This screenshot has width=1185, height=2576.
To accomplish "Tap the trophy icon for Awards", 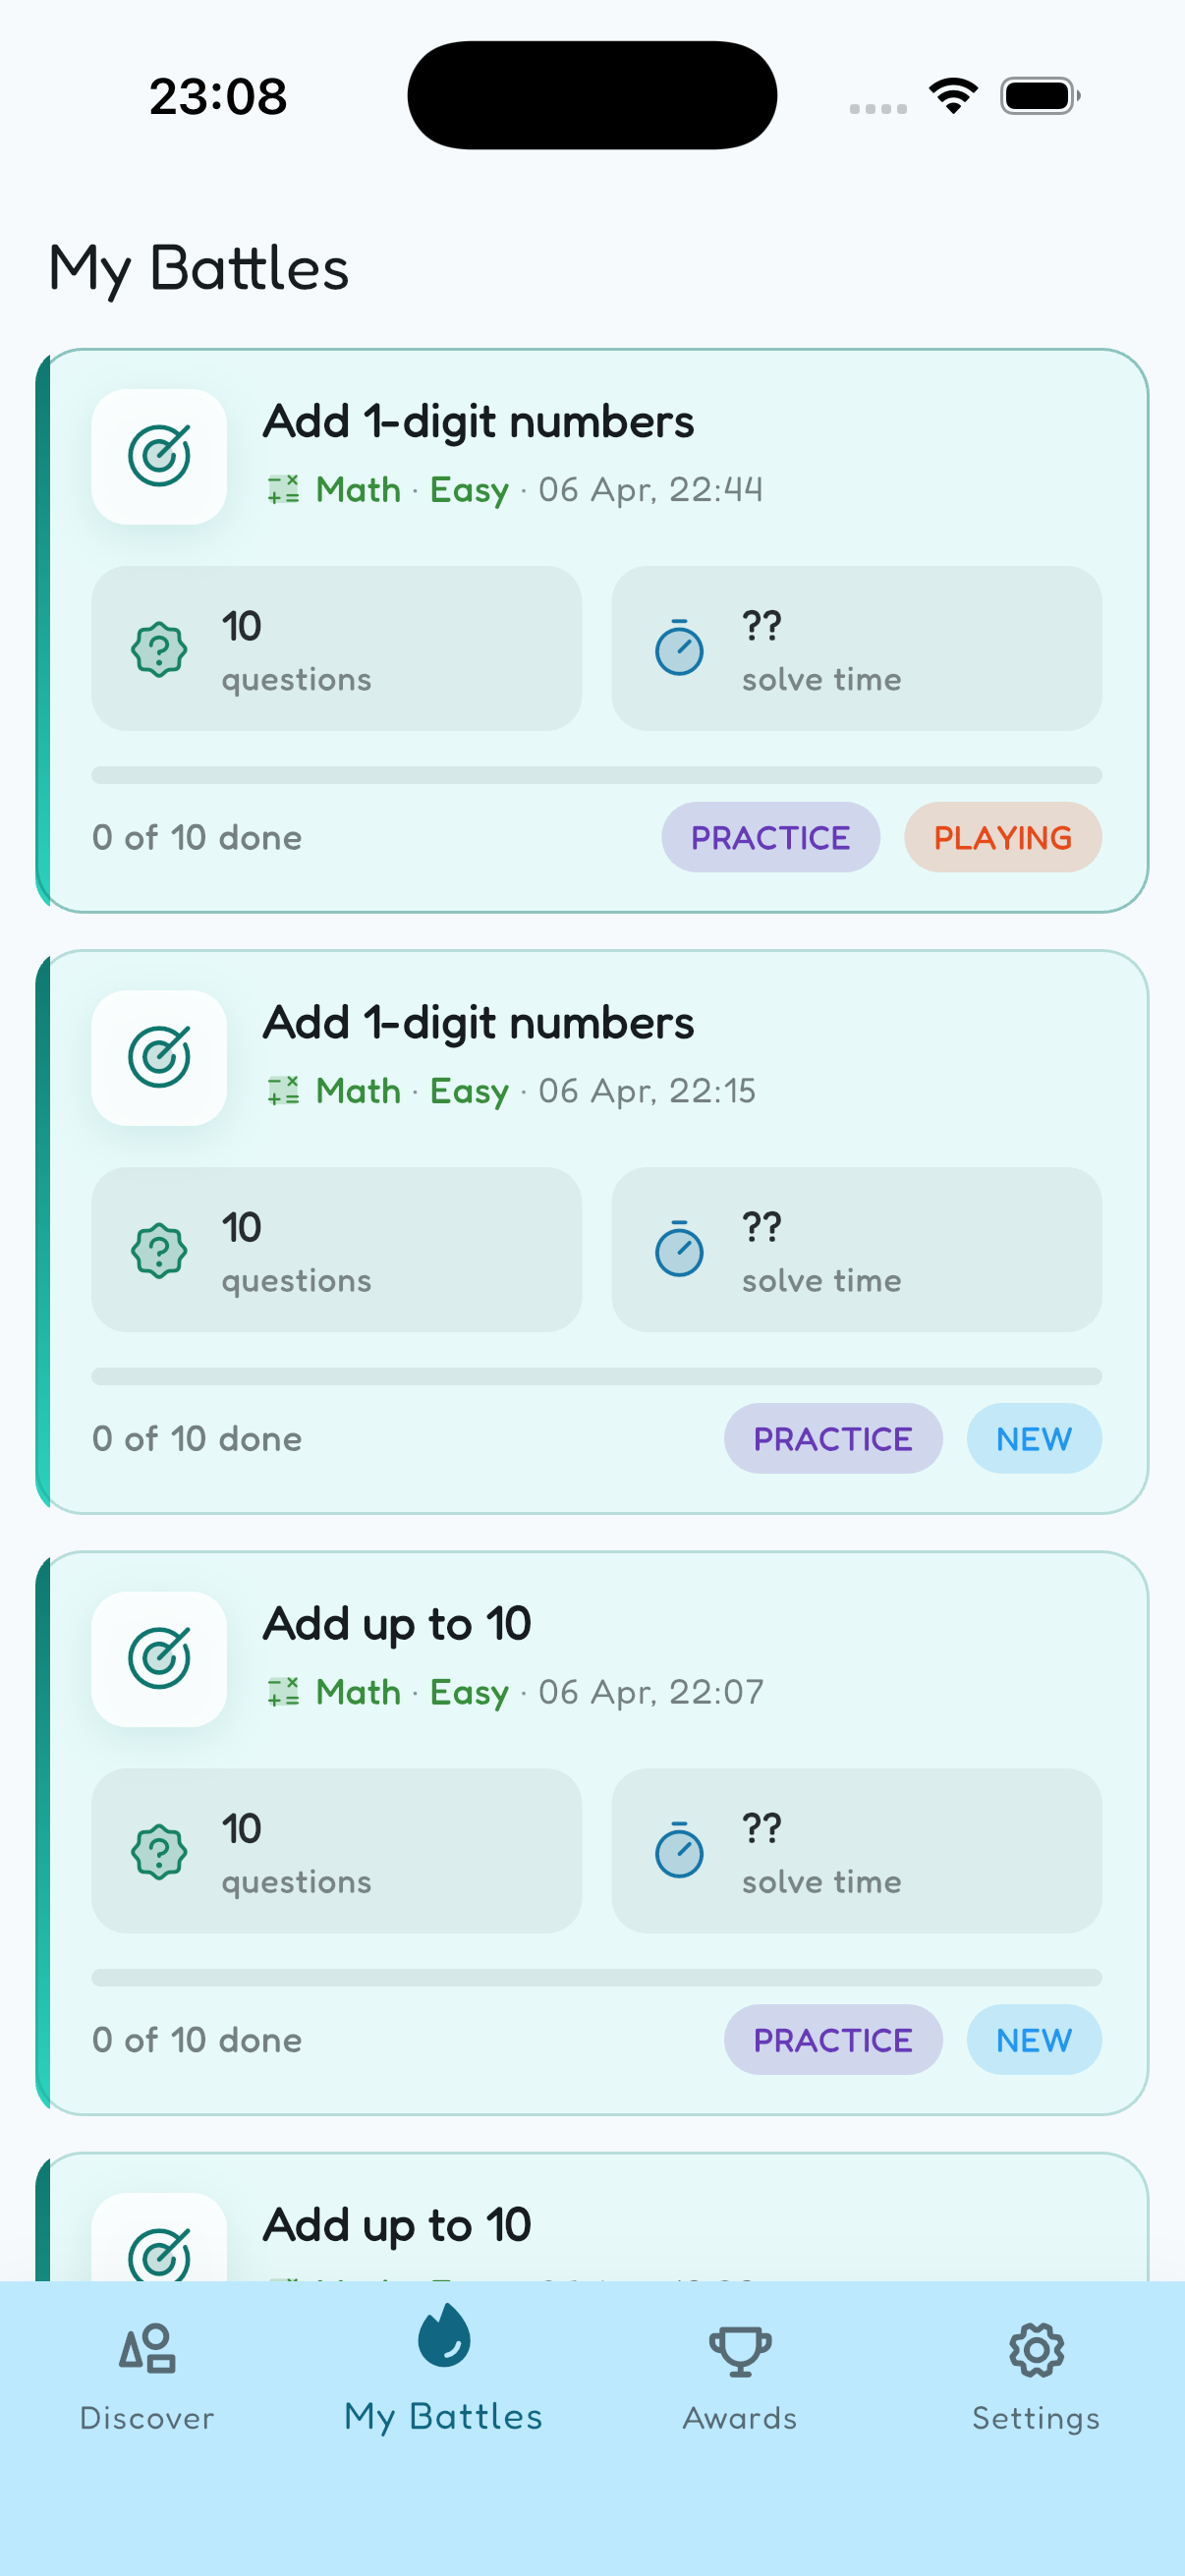I will 738,2349.
